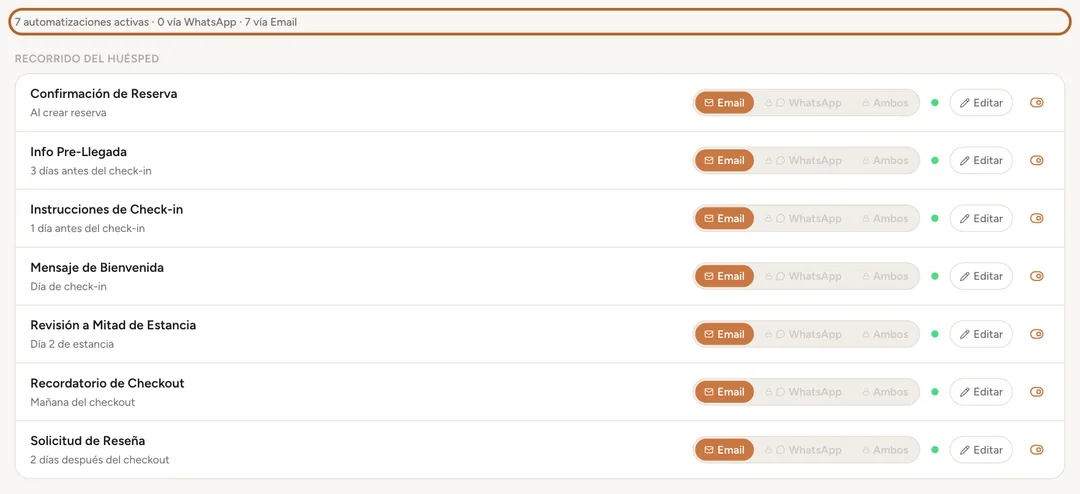
Task: Click the green status dot for Revisión a Mitad de Estancia
Action: click(x=935, y=334)
